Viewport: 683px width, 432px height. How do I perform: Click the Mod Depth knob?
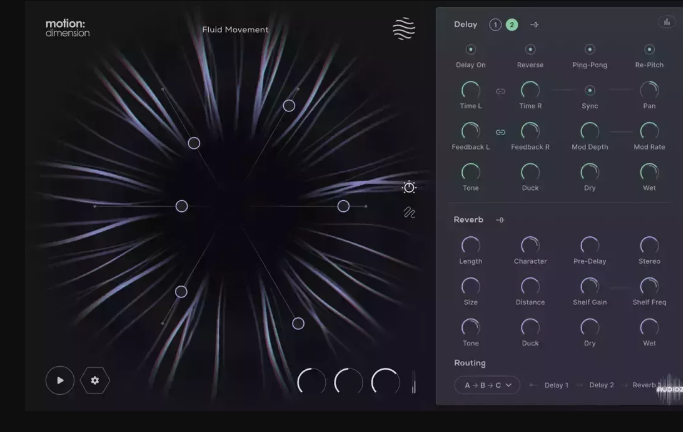click(x=590, y=131)
